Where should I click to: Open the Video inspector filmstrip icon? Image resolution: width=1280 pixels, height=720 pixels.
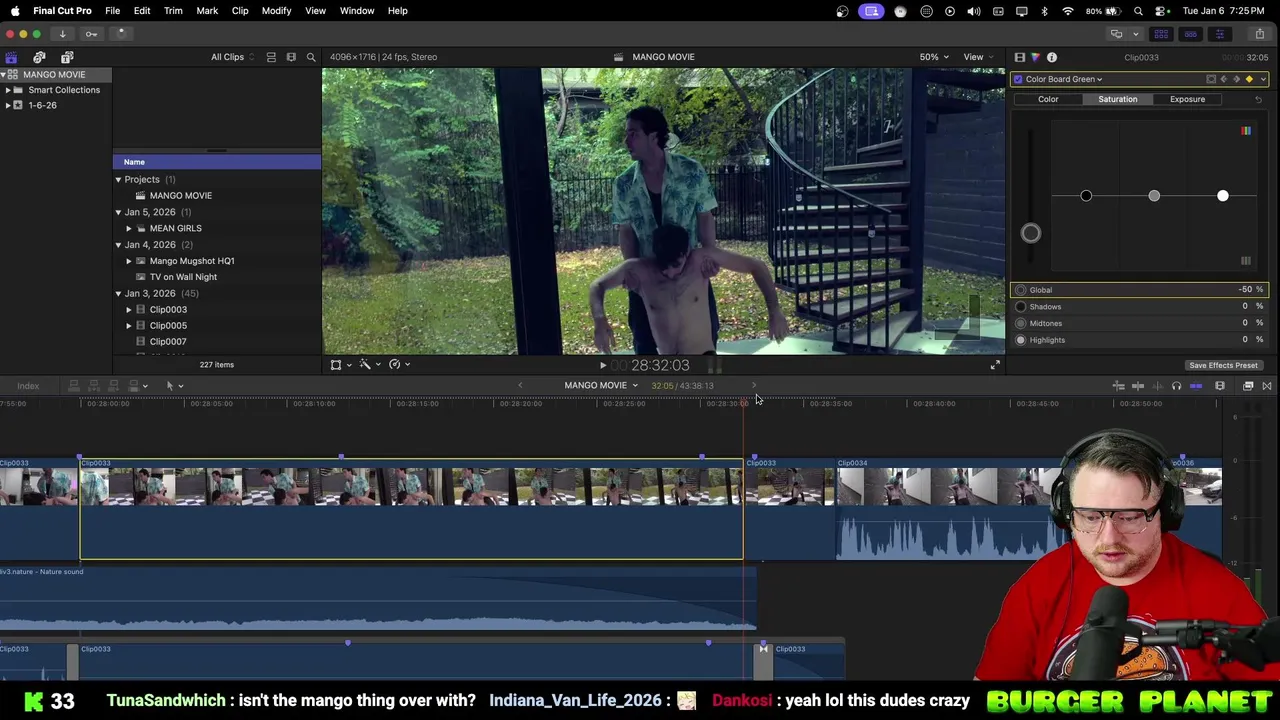click(1020, 57)
